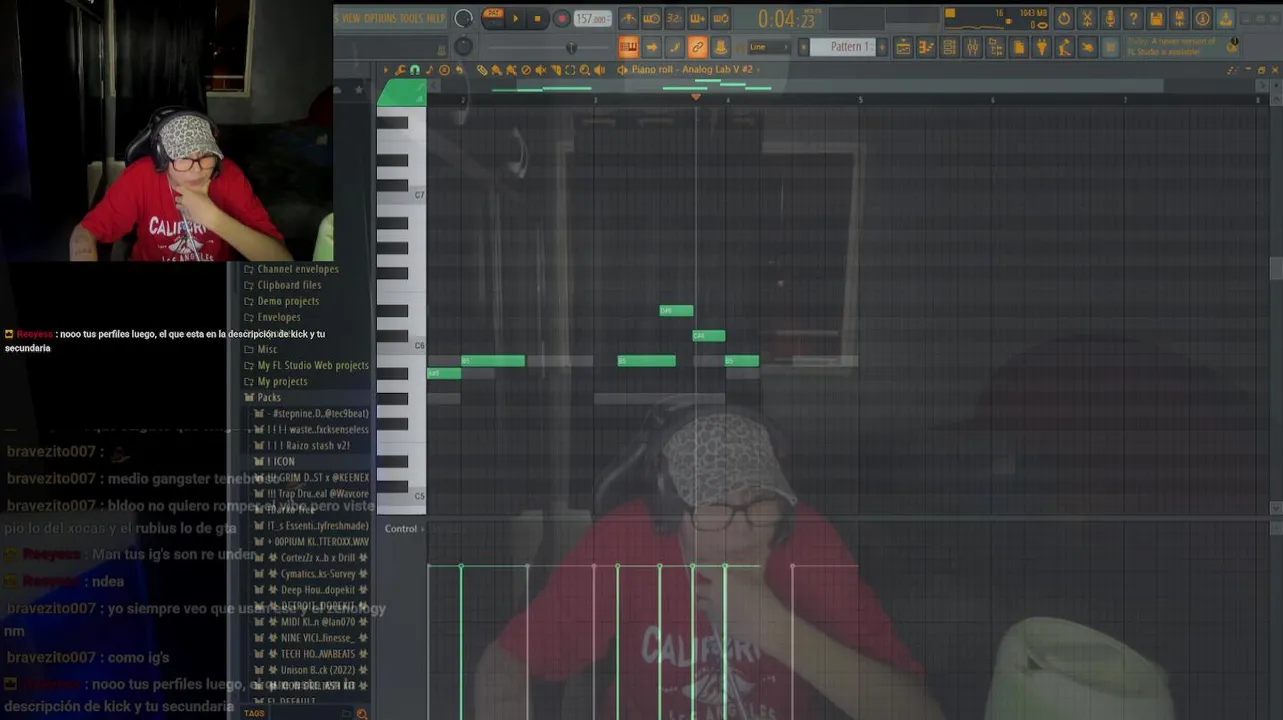Image resolution: width=1283 pixels, height=720 pixels.
Task: Open the tempo tapper icon
Action: point(1065,47)
